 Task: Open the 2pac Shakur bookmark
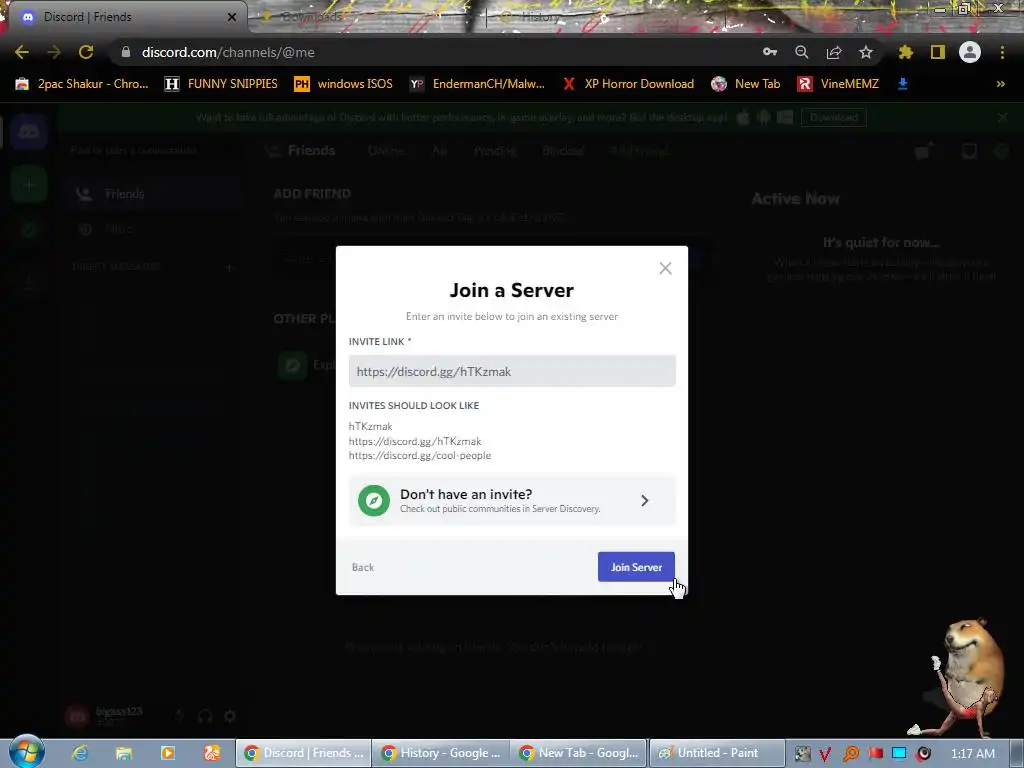[x=82, y=84]
